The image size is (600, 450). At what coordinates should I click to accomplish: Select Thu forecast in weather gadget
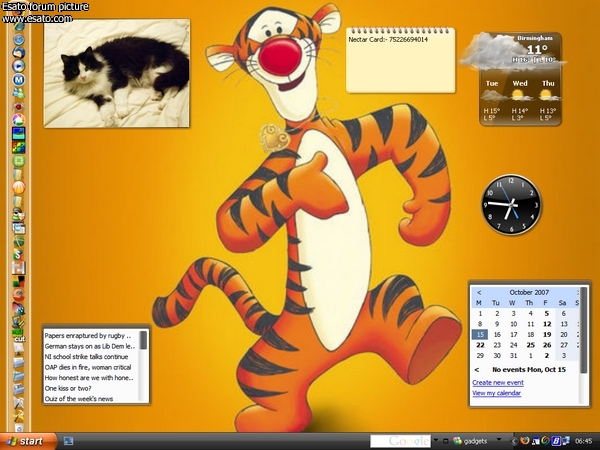coord(548,102)
